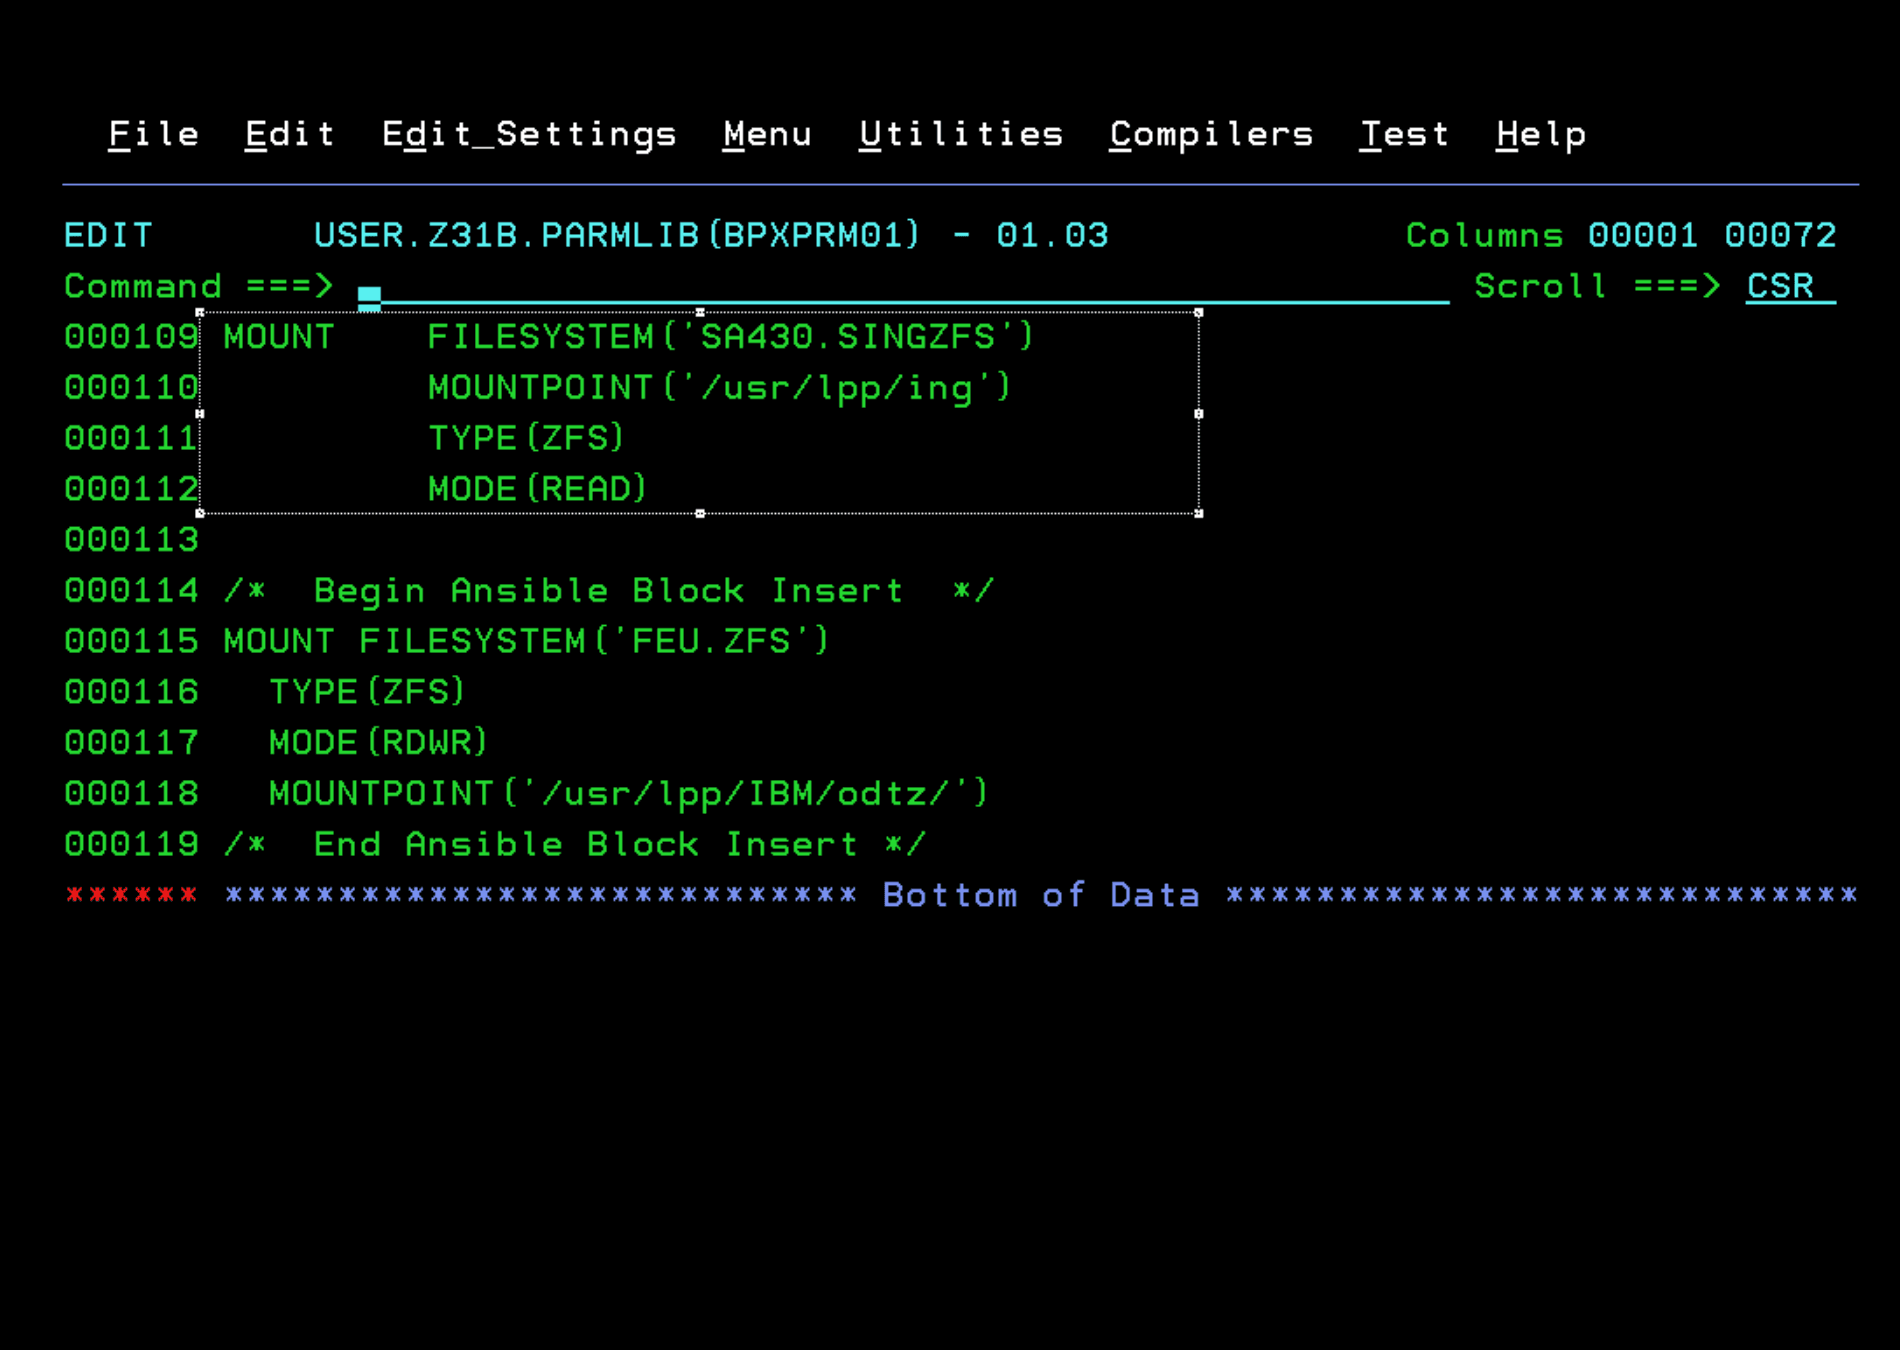Select the Scroll field showing CSR

point(1781,287)
